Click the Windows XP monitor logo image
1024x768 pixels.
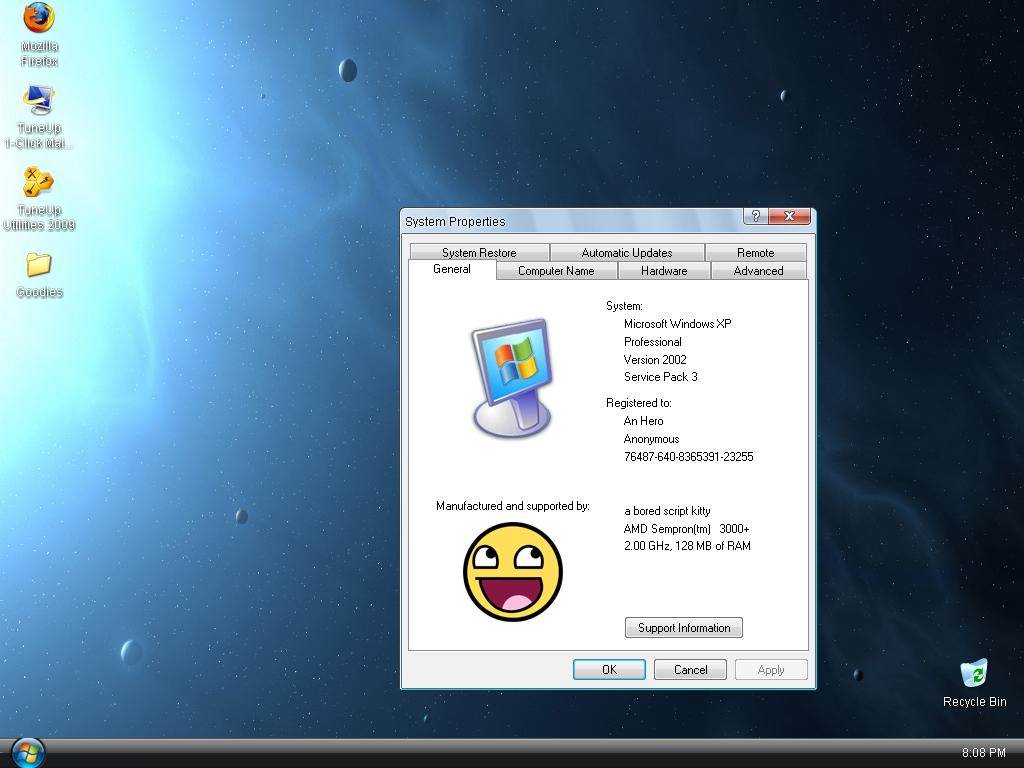click(x=512, y=378)
